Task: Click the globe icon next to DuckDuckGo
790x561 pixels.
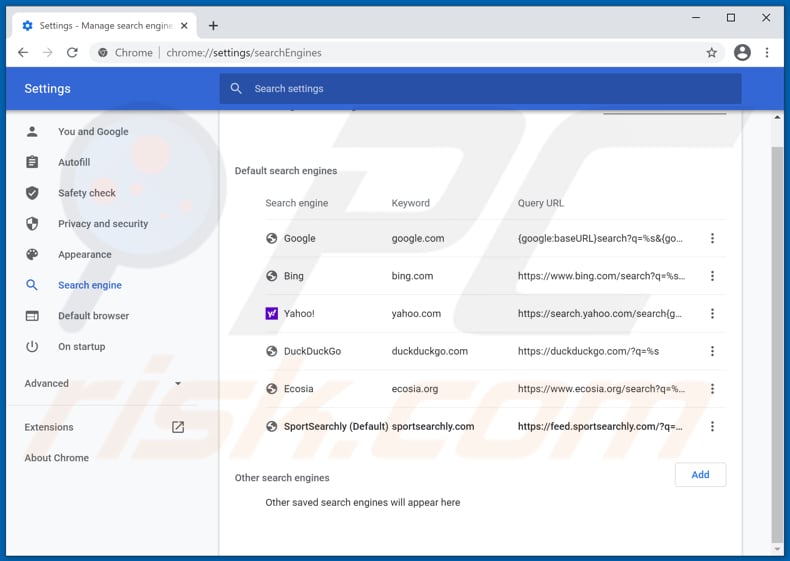Action: 272,351
